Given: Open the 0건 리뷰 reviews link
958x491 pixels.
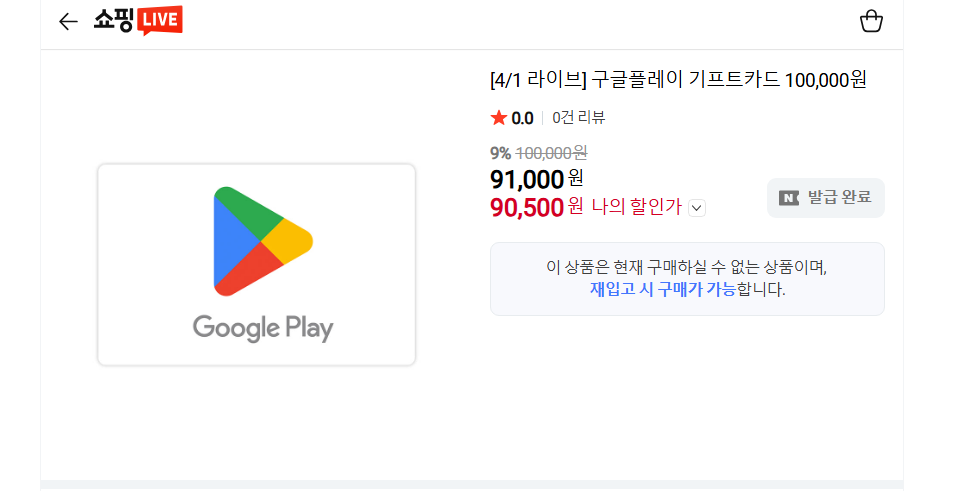Looking at the screenshot, I should [579, 118].
